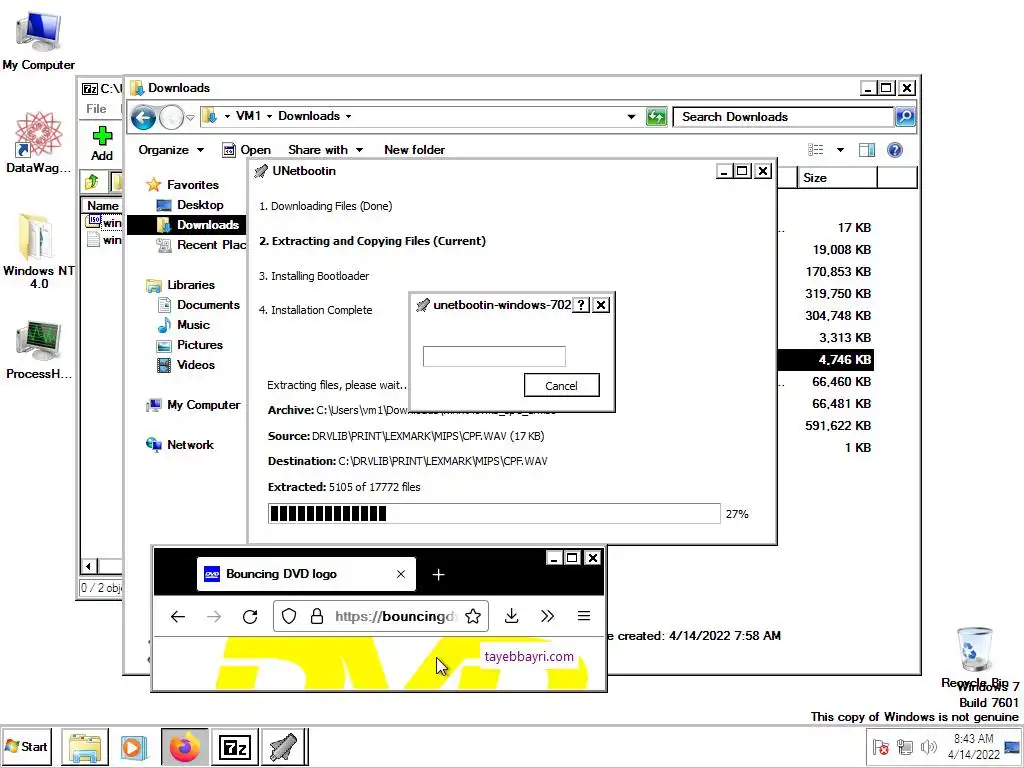Click the padlock site info icon
Screen dimensions: 1024x768
pos(317,616)
